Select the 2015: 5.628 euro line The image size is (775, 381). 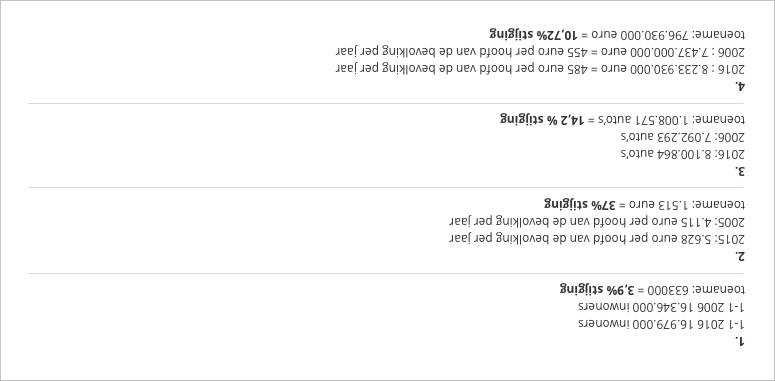(x=597, y=239)
